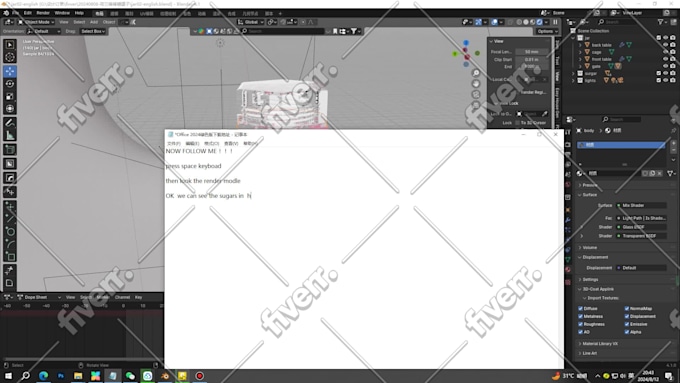Open Dope Sheet mode selector

click(39, 297)
